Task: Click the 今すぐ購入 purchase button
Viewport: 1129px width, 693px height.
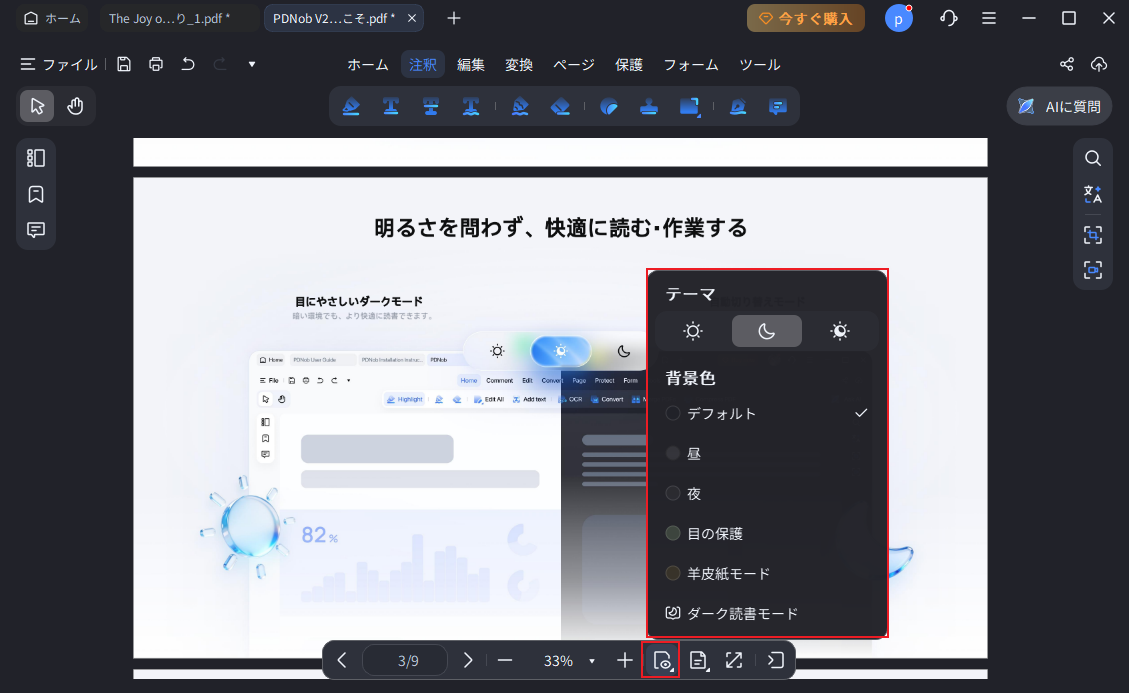Action: pos(805,18)
